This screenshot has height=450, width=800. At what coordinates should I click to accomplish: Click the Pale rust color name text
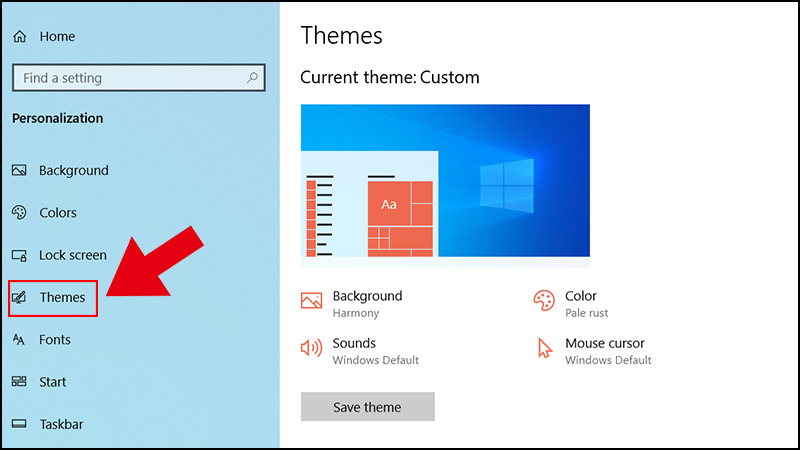586,313
